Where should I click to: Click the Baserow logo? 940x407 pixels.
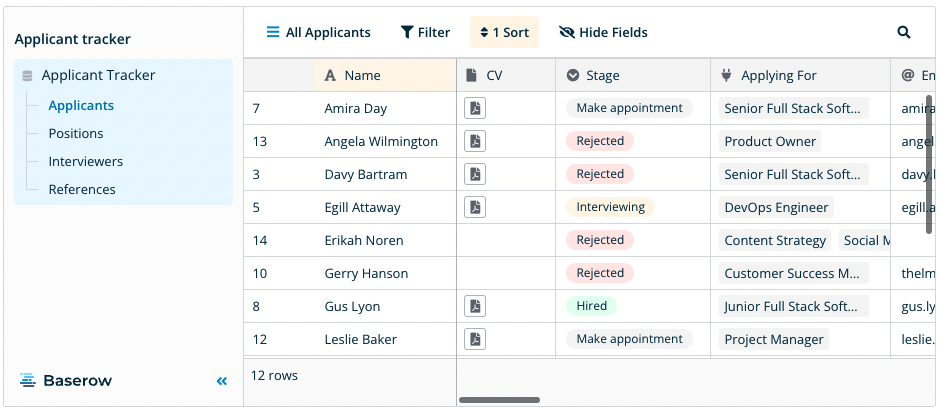tap(66, 381)
